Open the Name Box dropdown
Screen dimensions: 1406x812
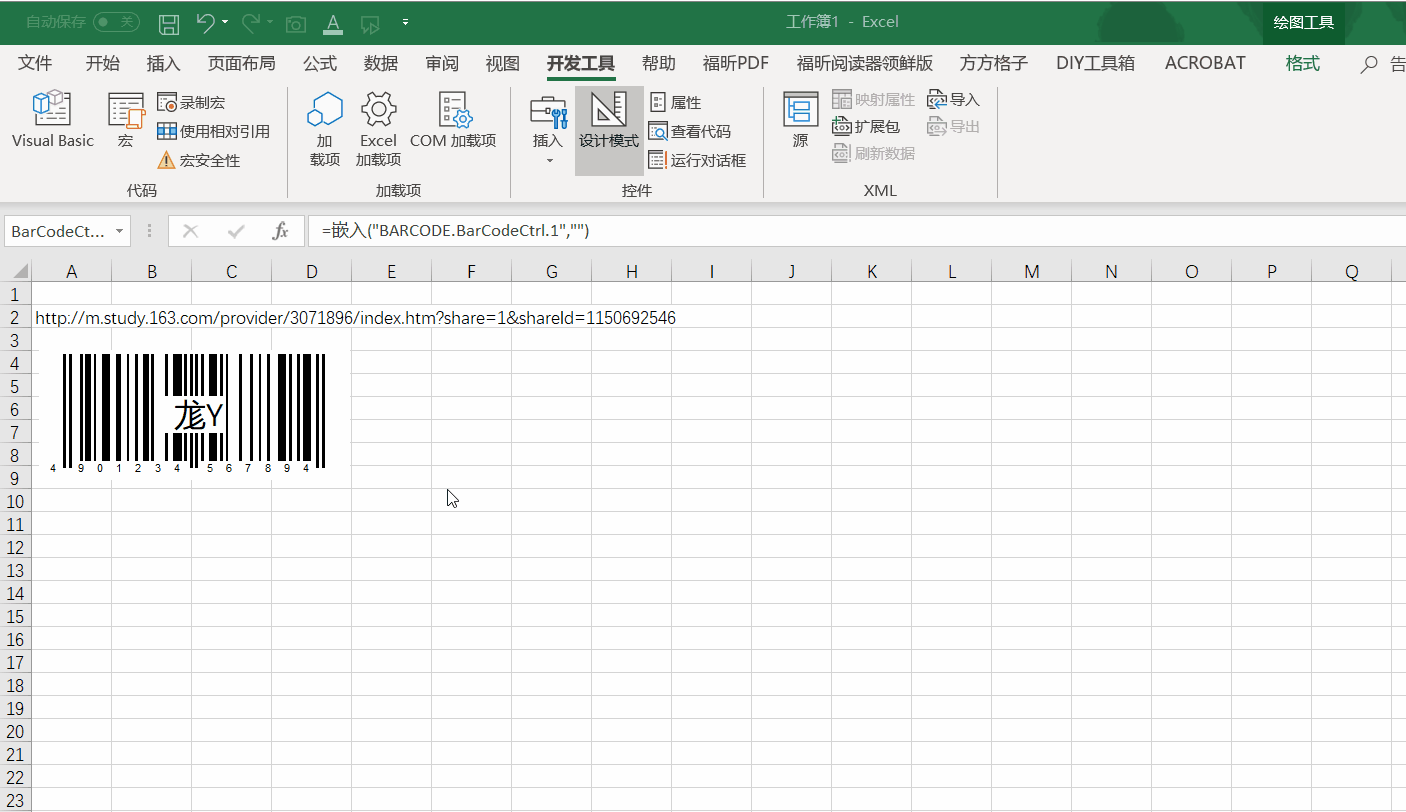tap(119, 230)
